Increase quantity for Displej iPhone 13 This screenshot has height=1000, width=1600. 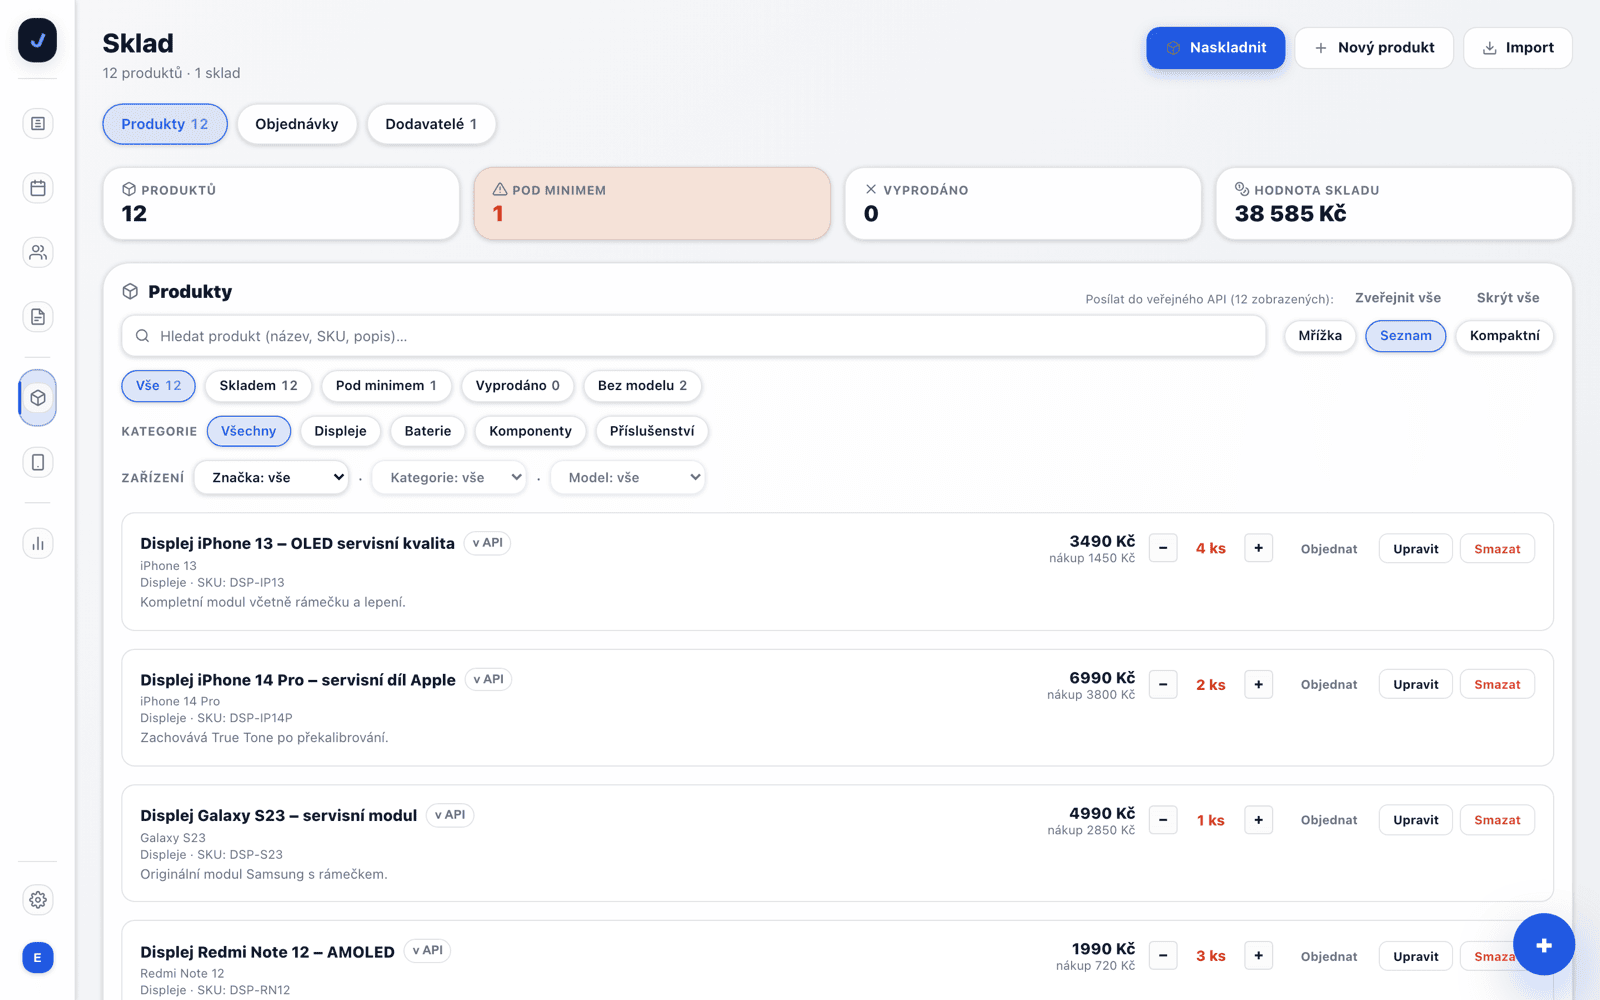click(x=1259, y=548)
